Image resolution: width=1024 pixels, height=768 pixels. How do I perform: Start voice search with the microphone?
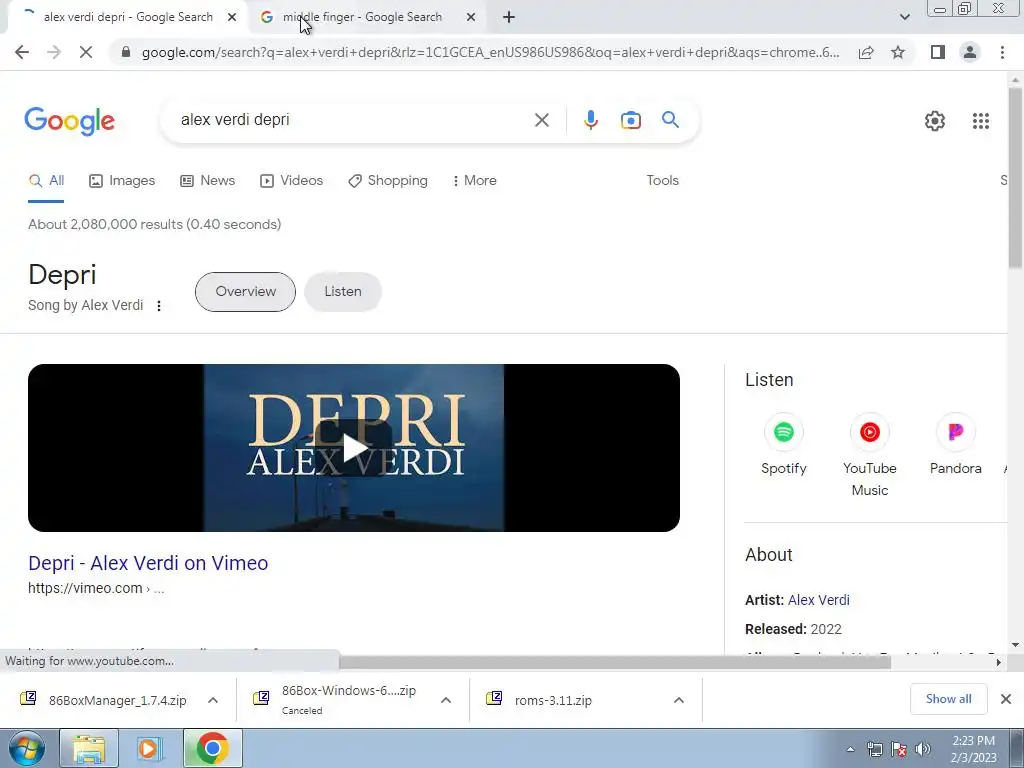[590, 120]
